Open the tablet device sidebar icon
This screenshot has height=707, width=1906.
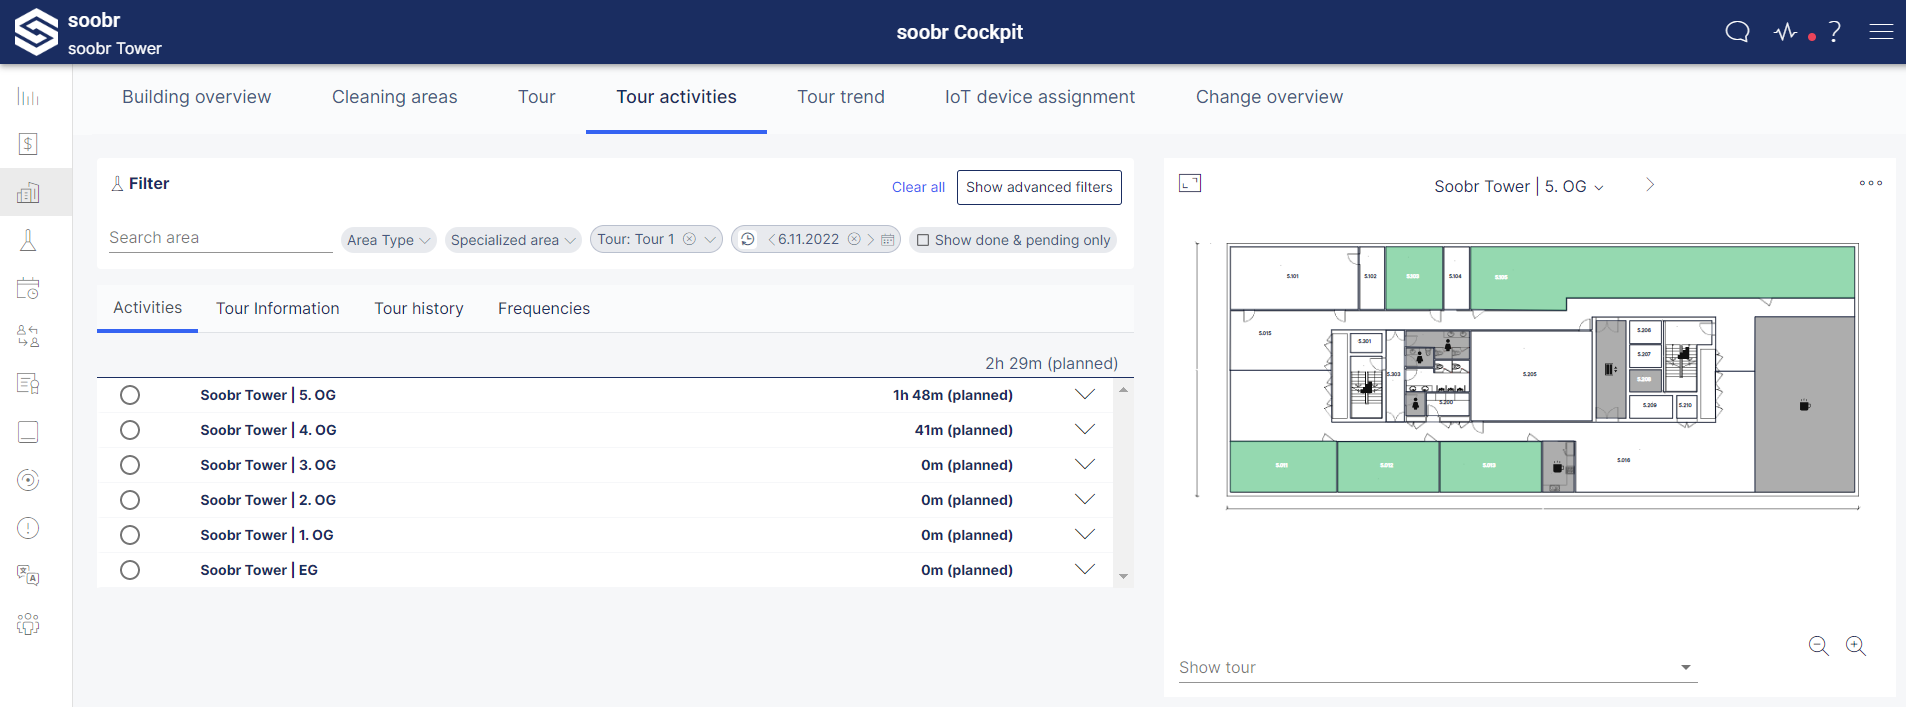[28, 432]
